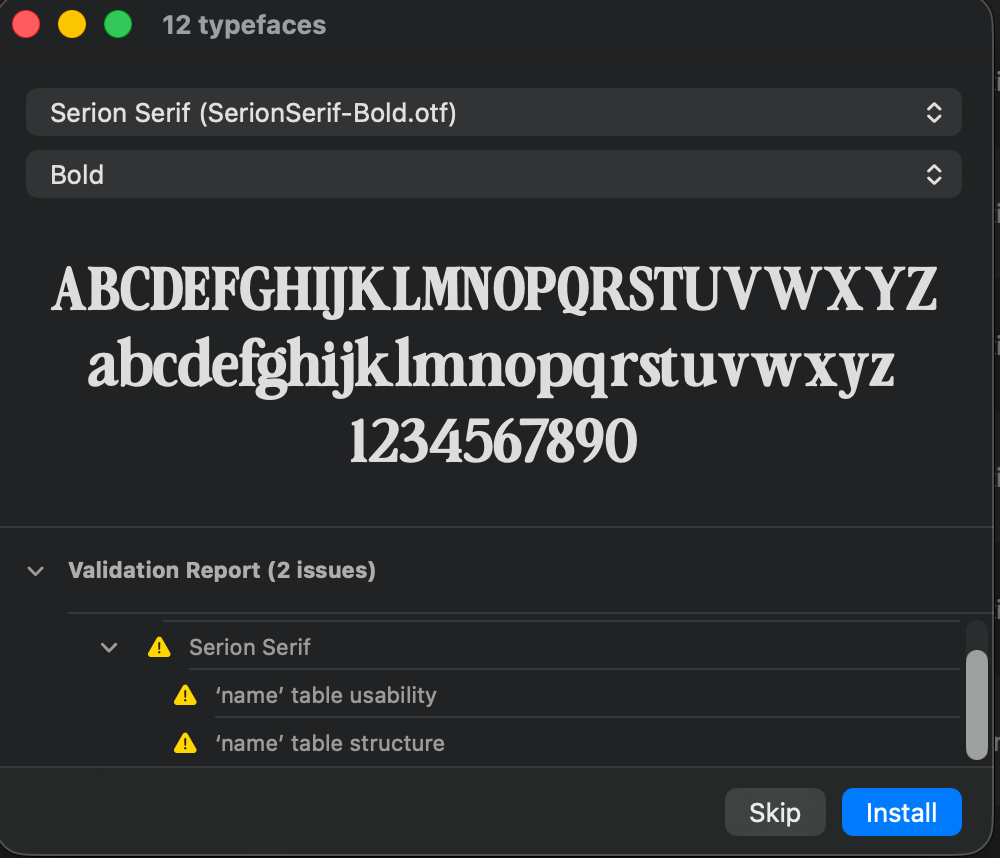Click the warning icon next to Serion Serif
This screenshot has height=858, width=1000.
click(x=158, y=648)
